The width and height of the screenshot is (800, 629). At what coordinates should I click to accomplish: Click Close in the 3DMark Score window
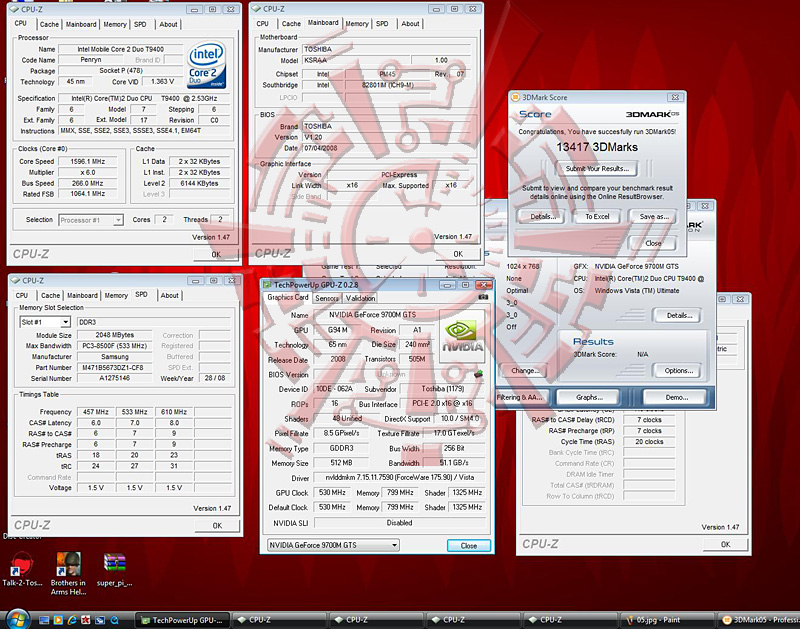point(654,243)
